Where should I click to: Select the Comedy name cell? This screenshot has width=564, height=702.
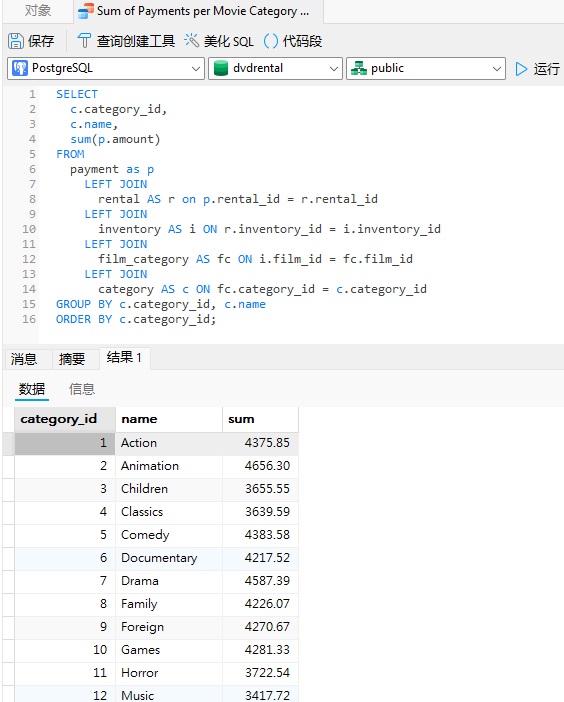169,535
